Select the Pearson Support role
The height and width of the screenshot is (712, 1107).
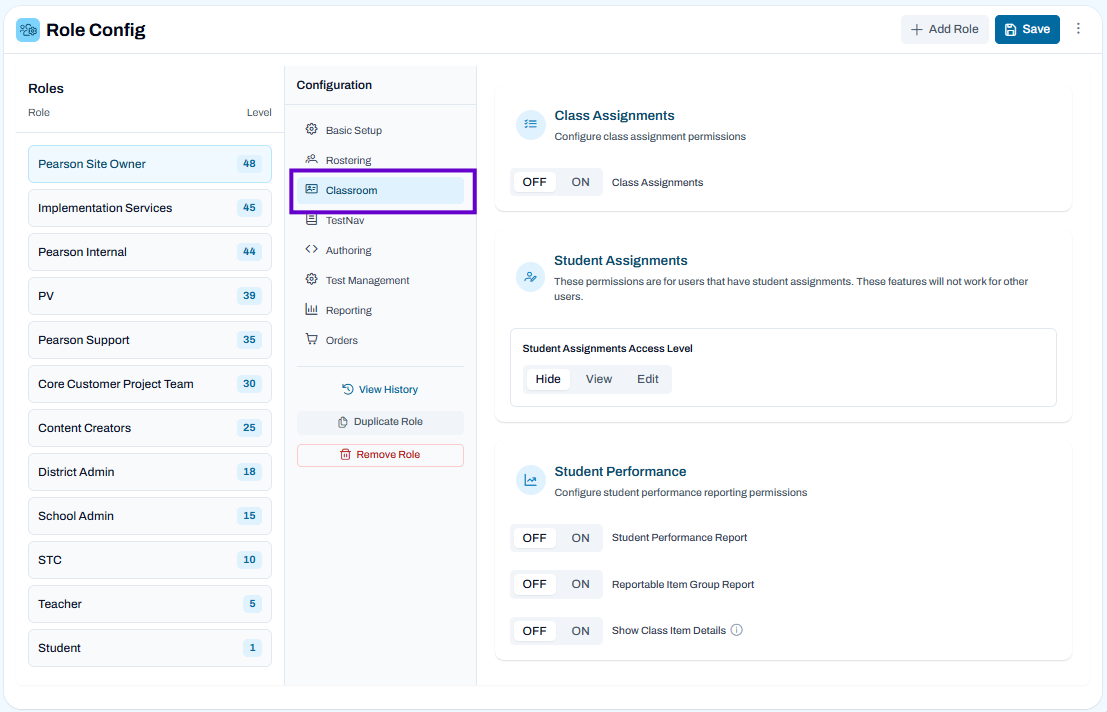[150, 340]
